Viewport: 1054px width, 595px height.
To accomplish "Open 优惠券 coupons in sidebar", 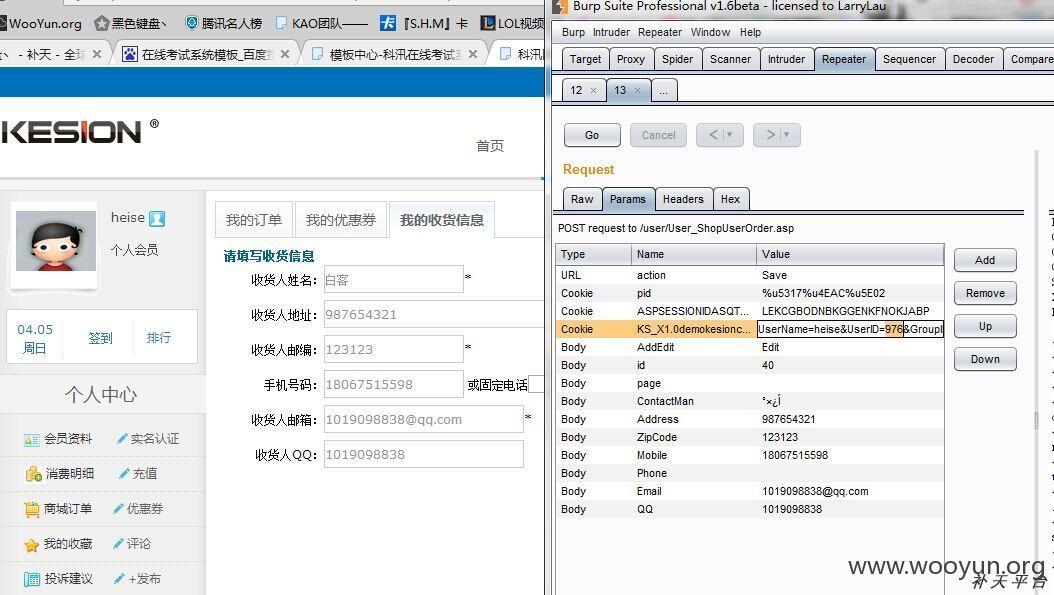I will [x=138, y=509].
